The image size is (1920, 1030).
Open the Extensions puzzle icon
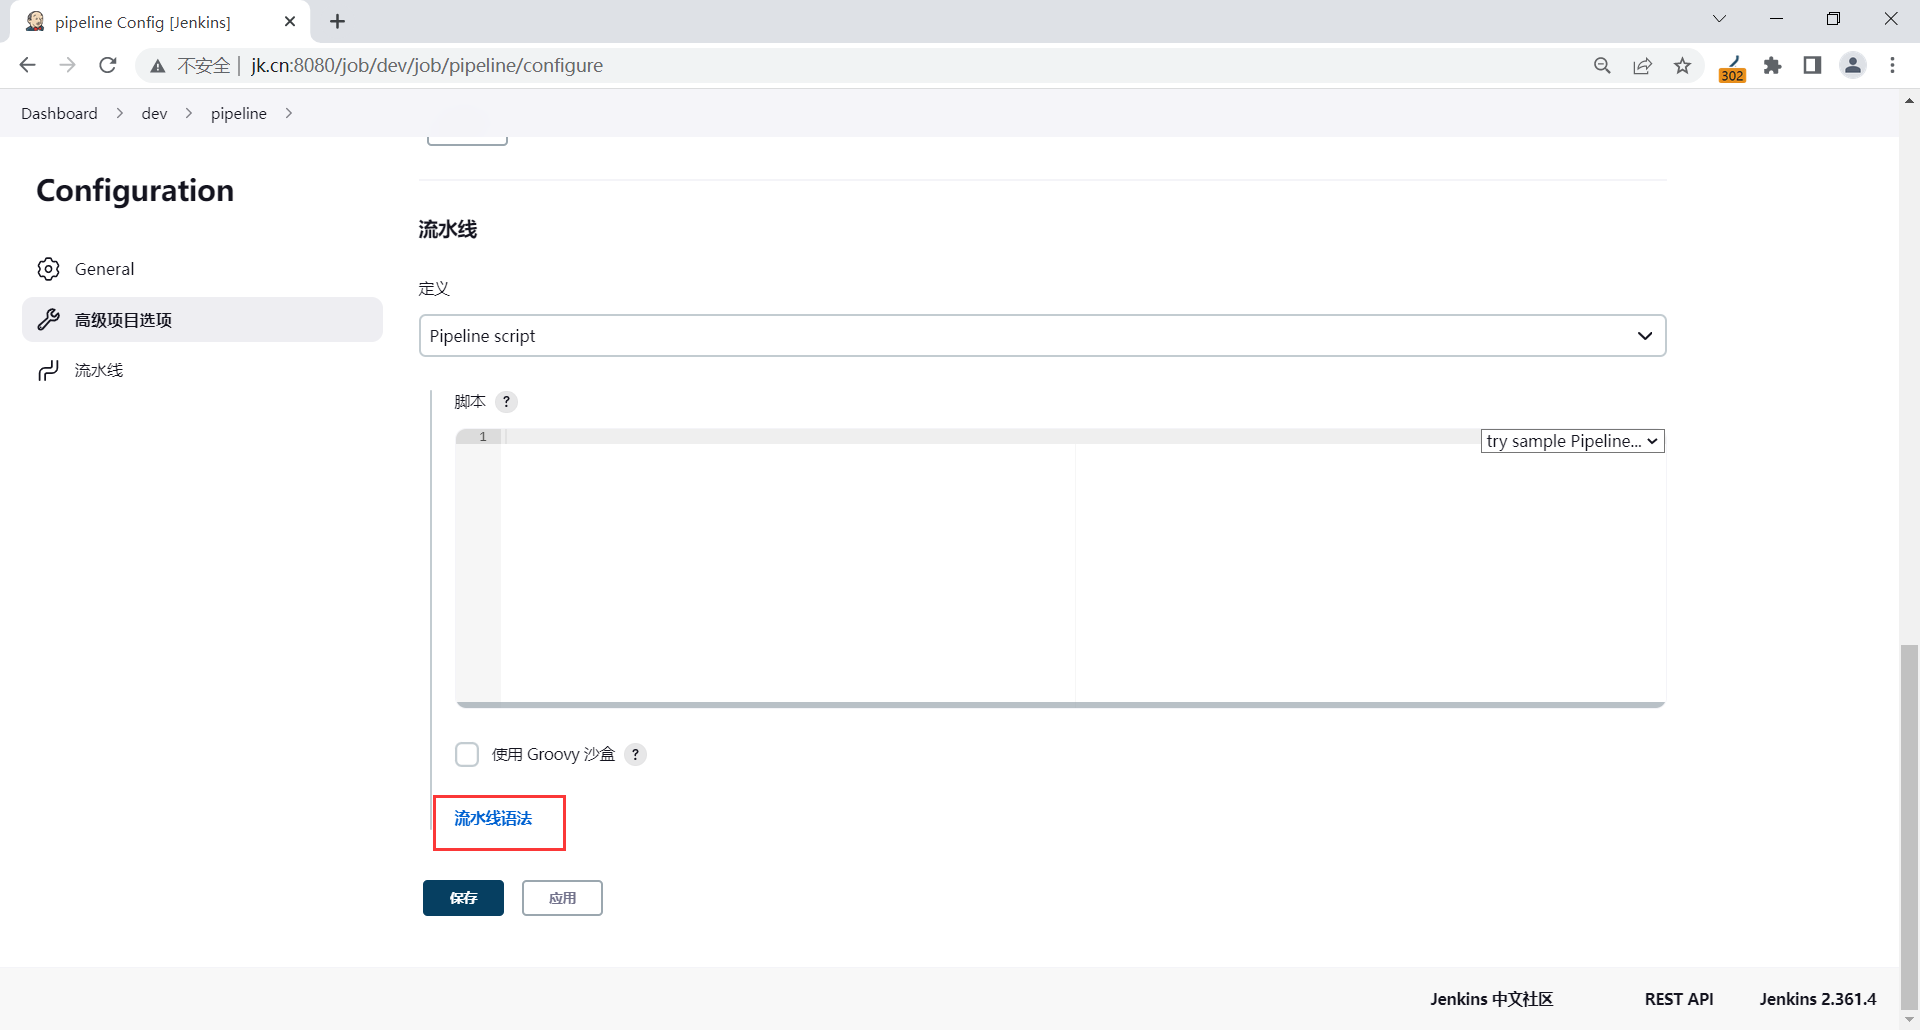pos(1773,66)
